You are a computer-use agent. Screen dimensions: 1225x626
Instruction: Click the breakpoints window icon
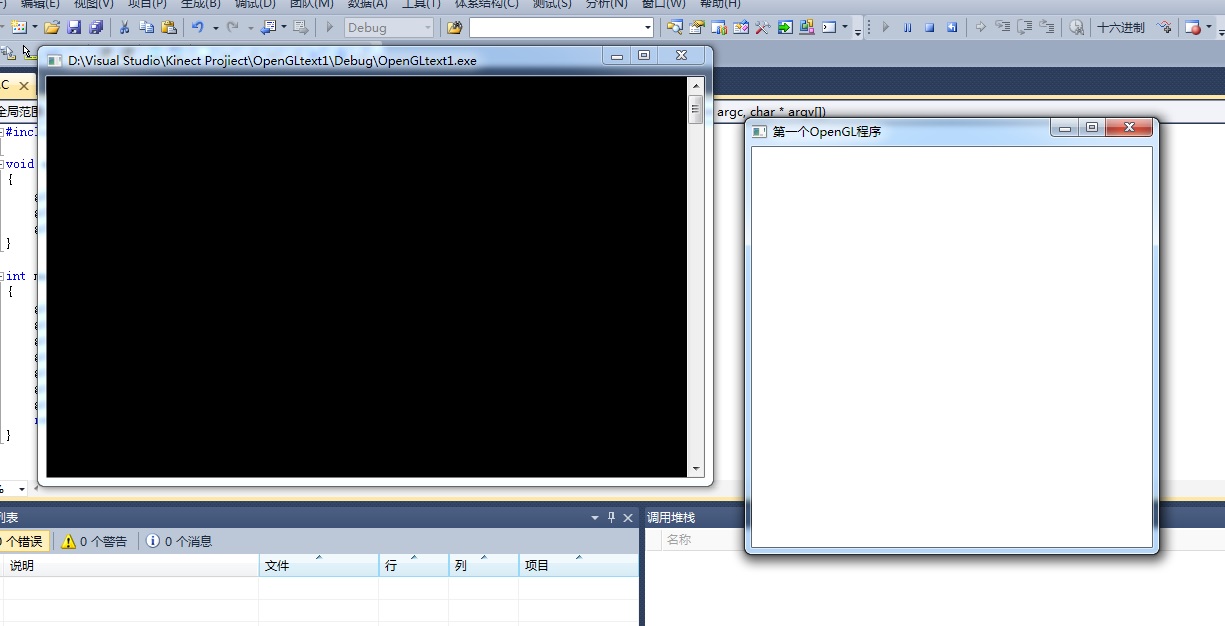click(x=1193, y=27)
